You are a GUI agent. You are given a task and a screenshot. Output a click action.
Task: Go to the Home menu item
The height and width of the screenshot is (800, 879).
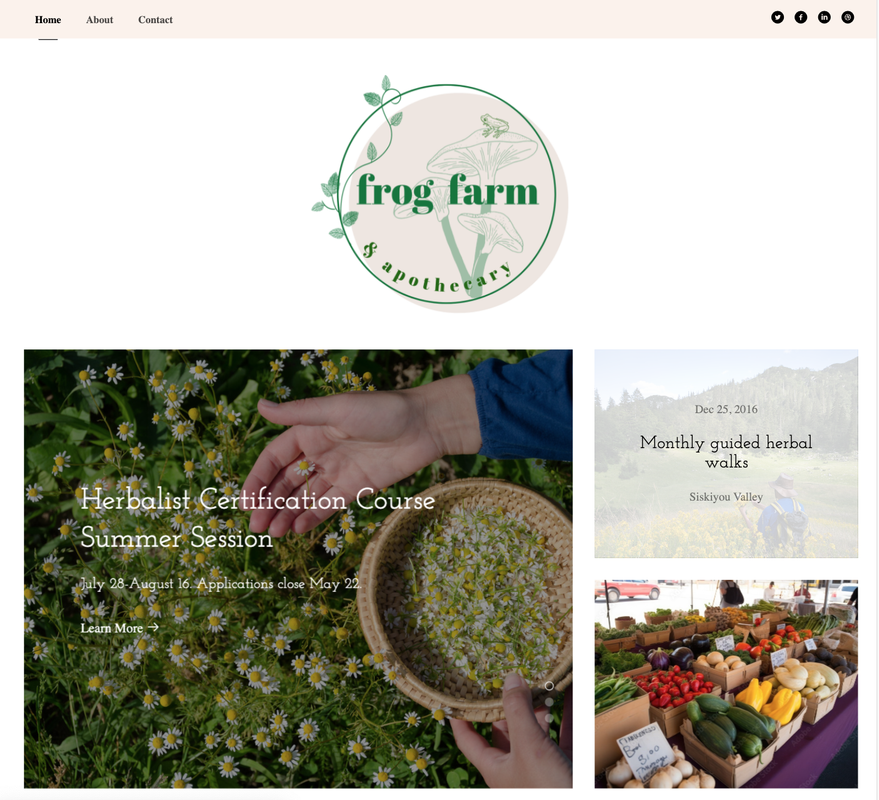[x=48, y=20]
